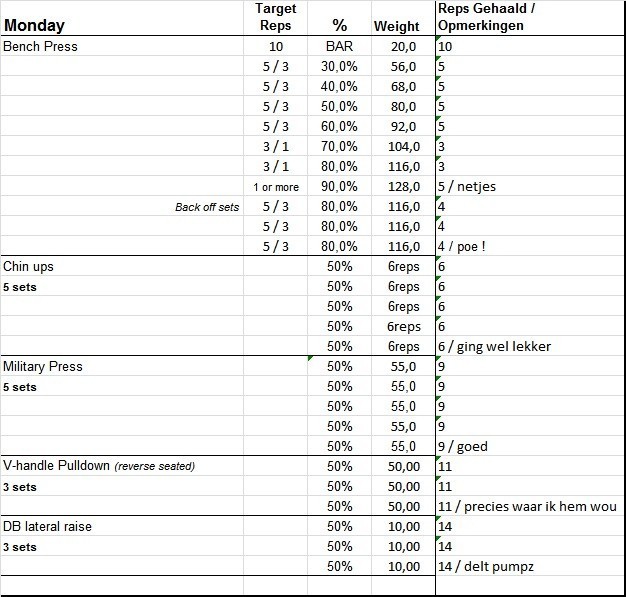The height and width of the screenshot is (597, 626).
Task: Select the 128,0 weight cell
Action: click(x=404, y=186)
